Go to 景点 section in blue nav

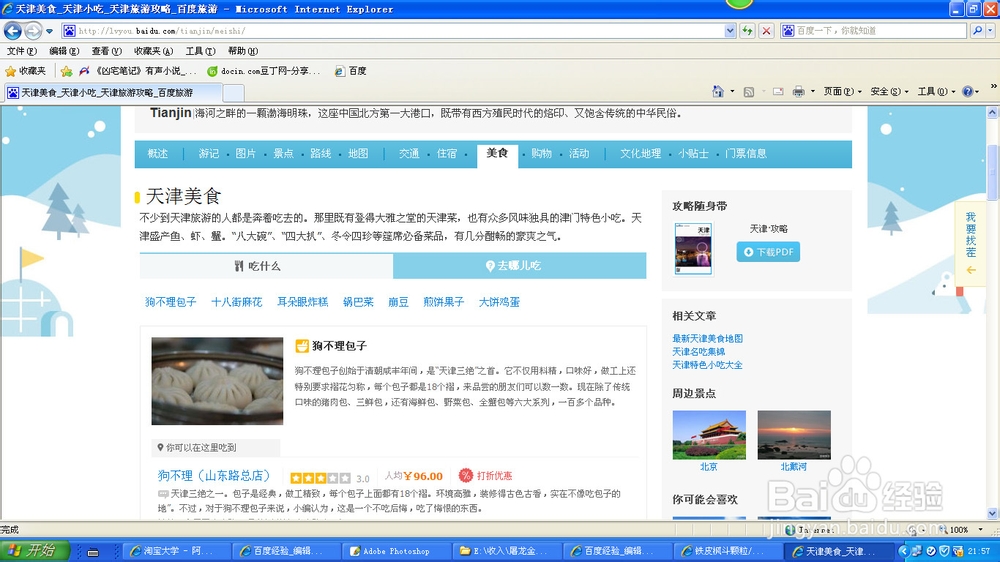coord(283,154)
